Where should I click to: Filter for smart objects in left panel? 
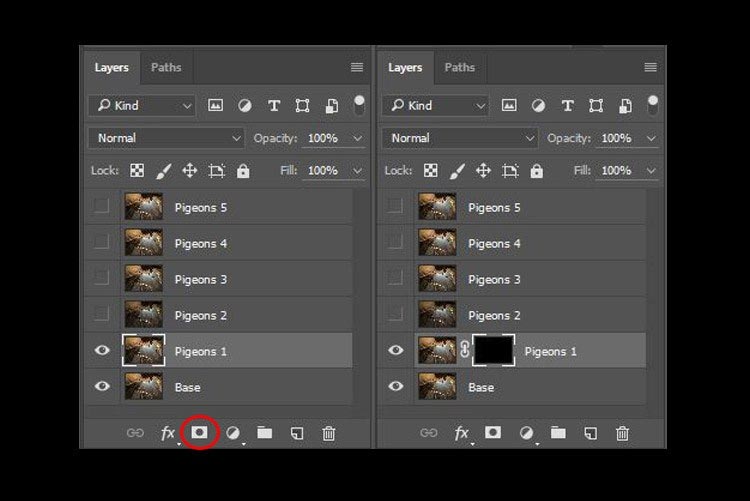(x=331, y=105)
